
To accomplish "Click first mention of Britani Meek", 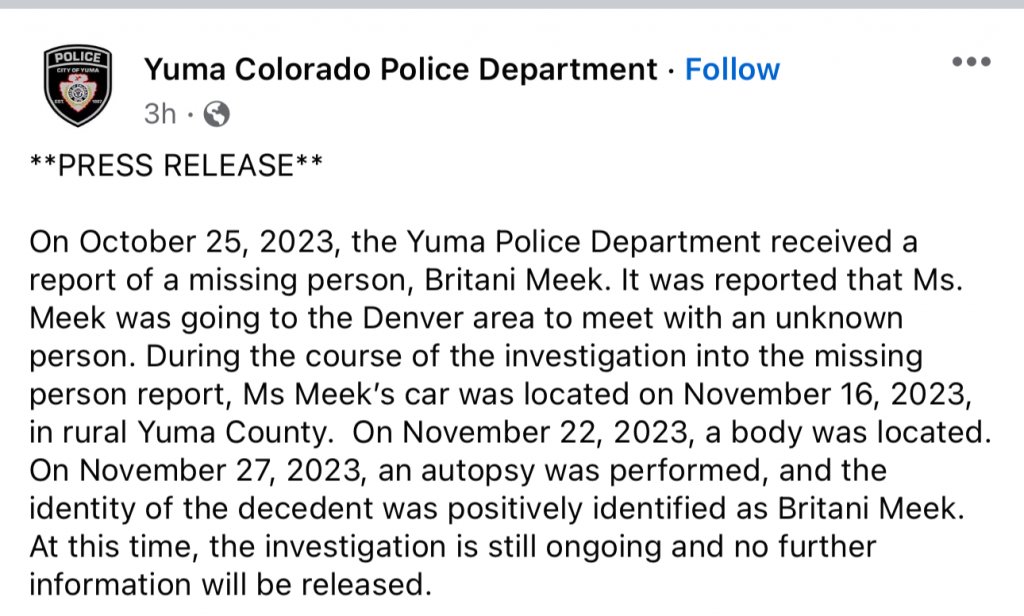I will (x=515, y=280).
